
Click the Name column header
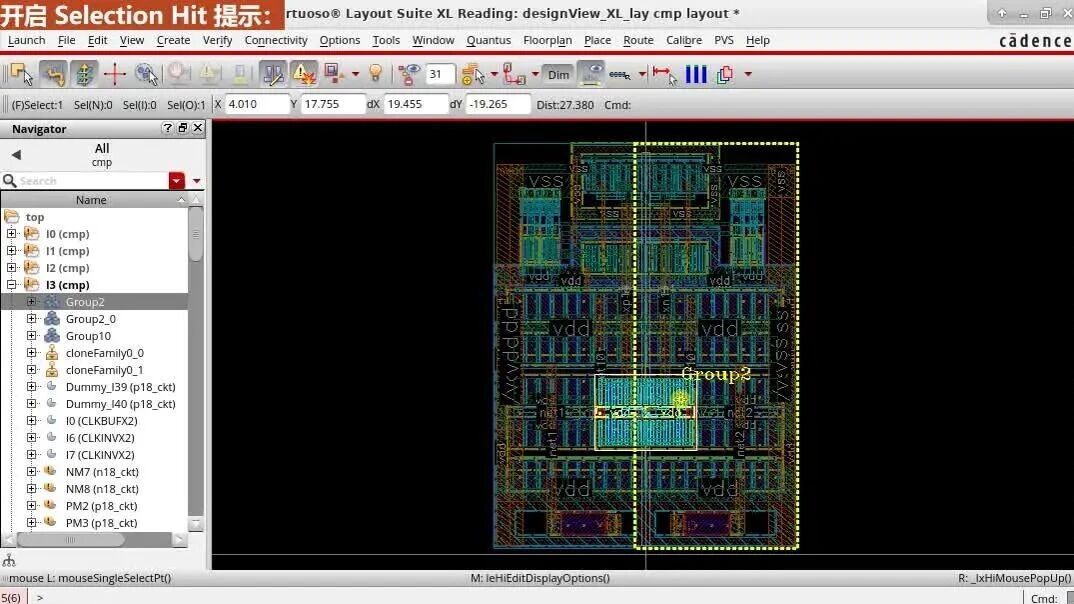[x=91, y=200]
